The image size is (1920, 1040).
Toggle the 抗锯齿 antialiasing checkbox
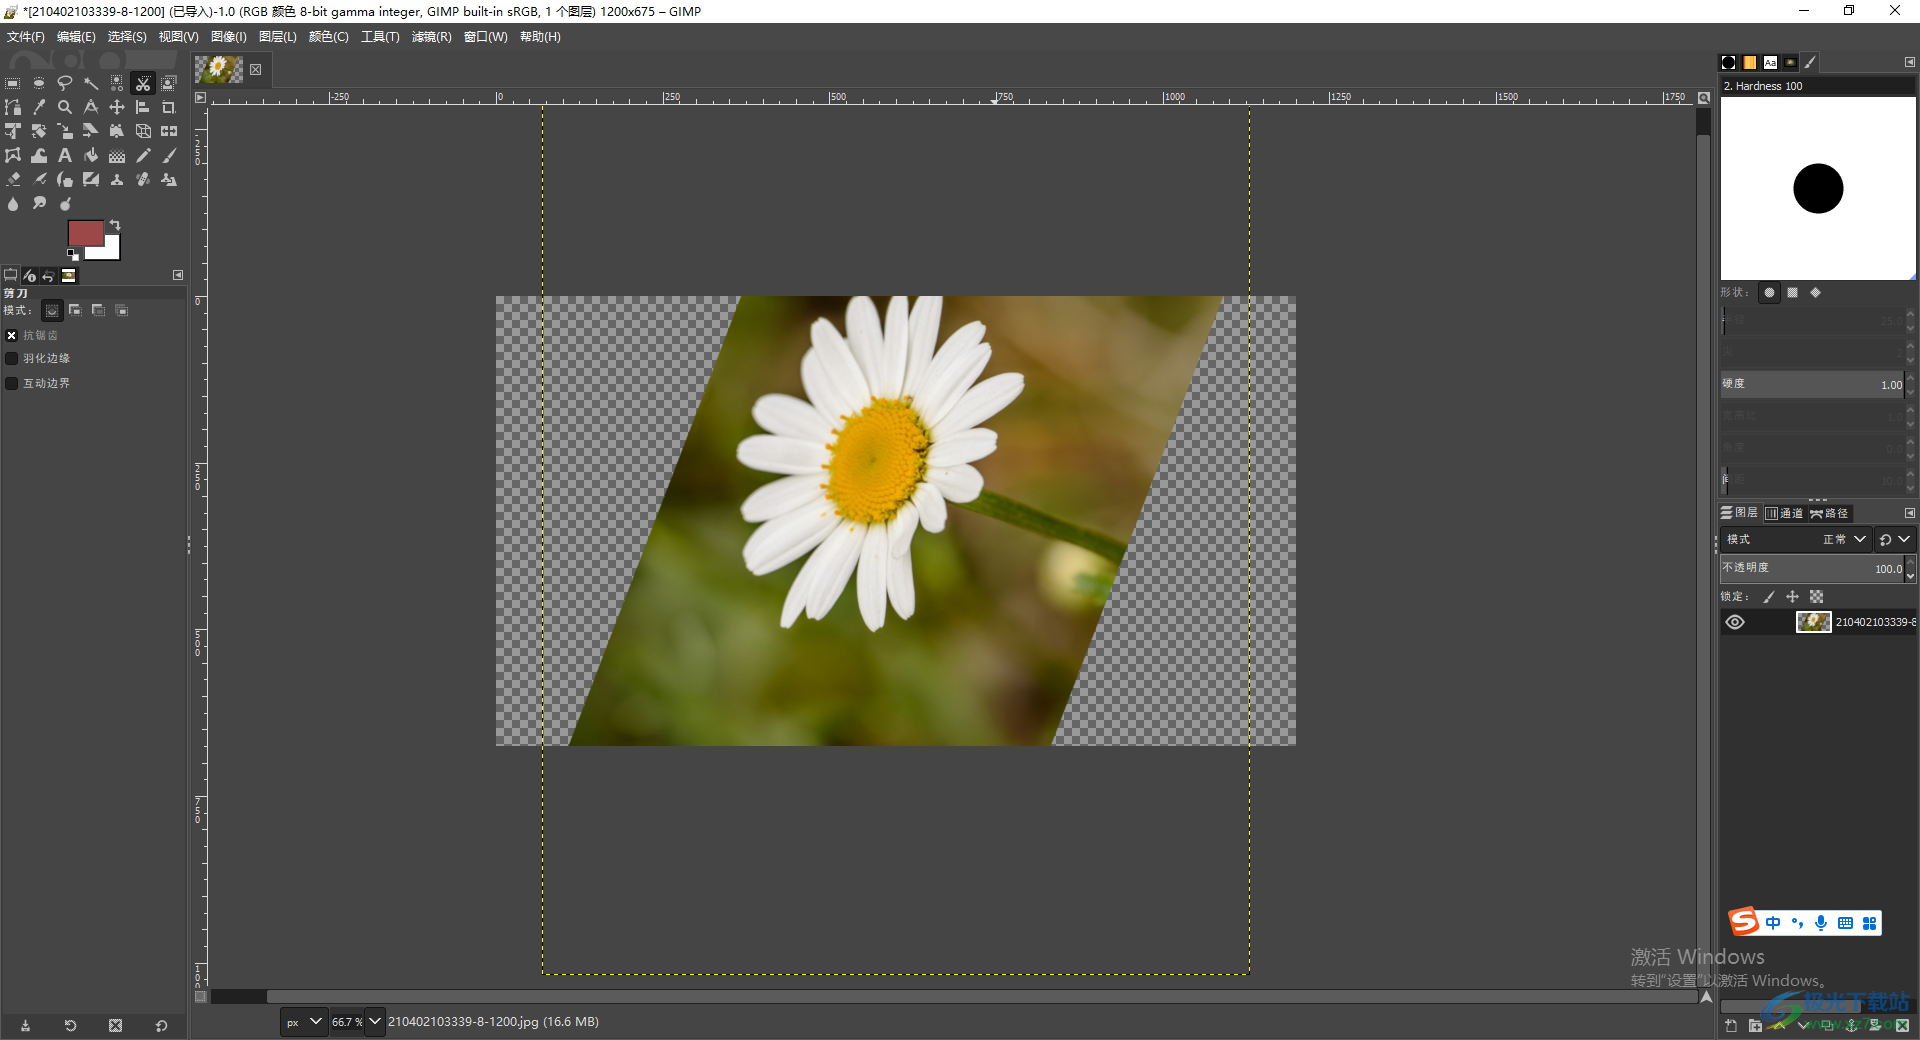click(x=12, y=335)
